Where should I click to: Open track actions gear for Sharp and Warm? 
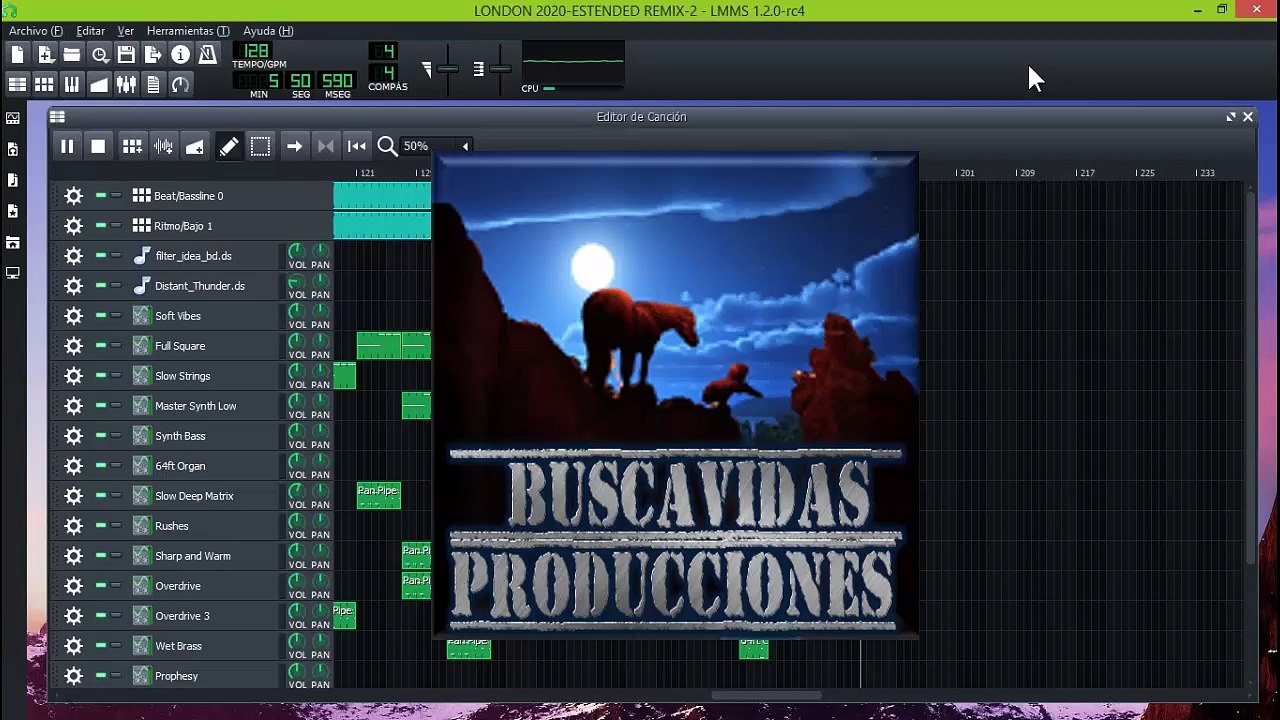point(73,556)
